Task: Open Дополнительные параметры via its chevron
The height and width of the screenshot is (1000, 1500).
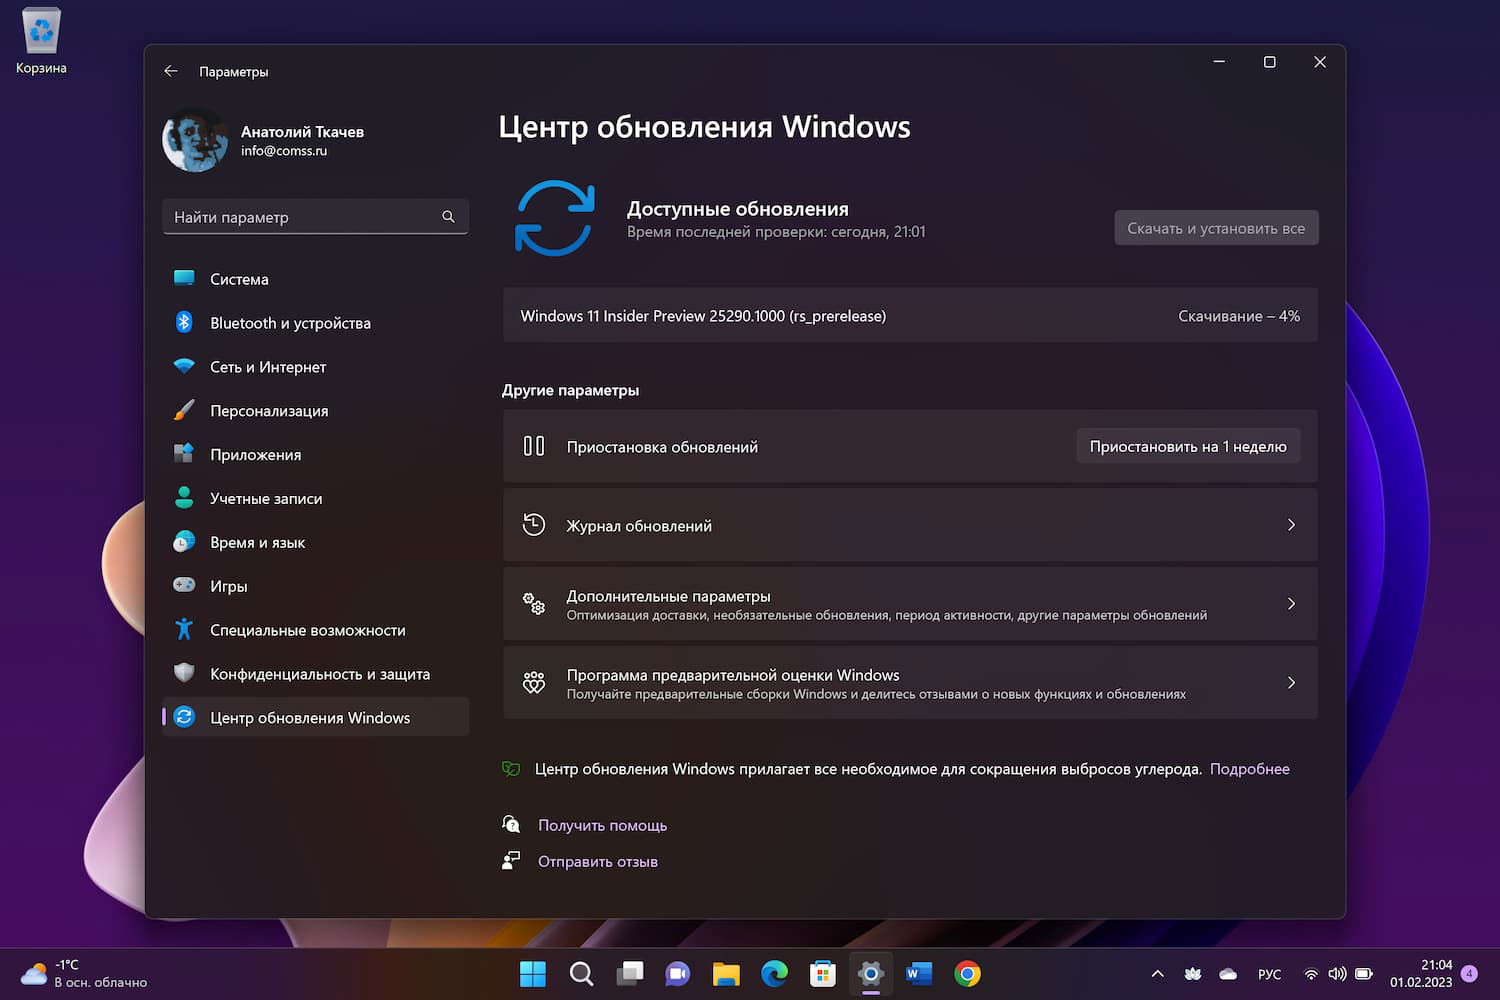Action: 1290,604
